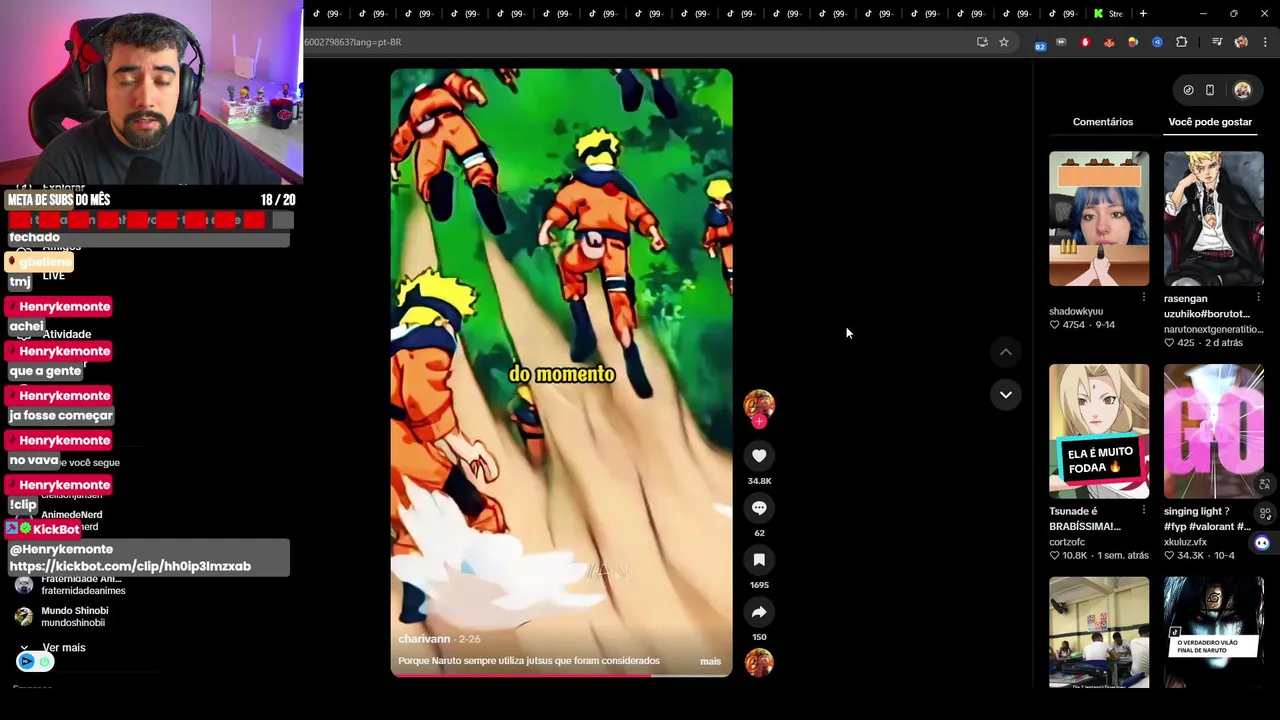Image resolution: width=1280 pixels, height=720 pixels.
Task: Open the narutonextgeneratitio creator name
Action: pyautogui.click(x=1213, y=329)
